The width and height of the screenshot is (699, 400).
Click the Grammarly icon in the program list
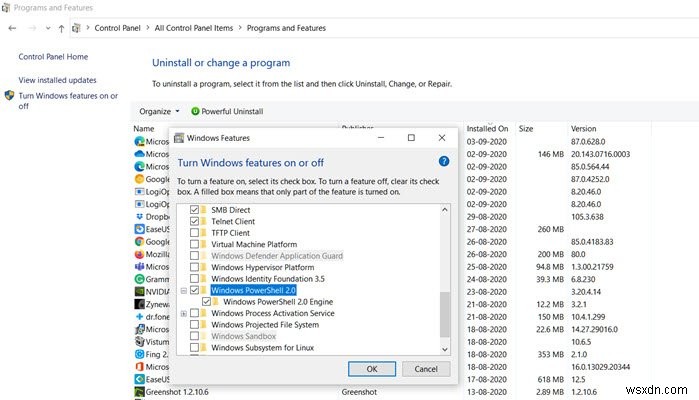point(139,279)
